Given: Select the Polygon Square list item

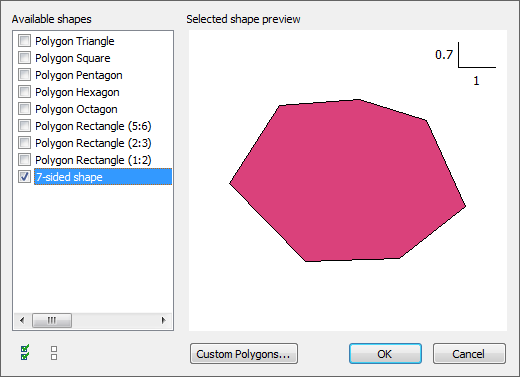Looking at the screenshot, I should click(73, 58).
